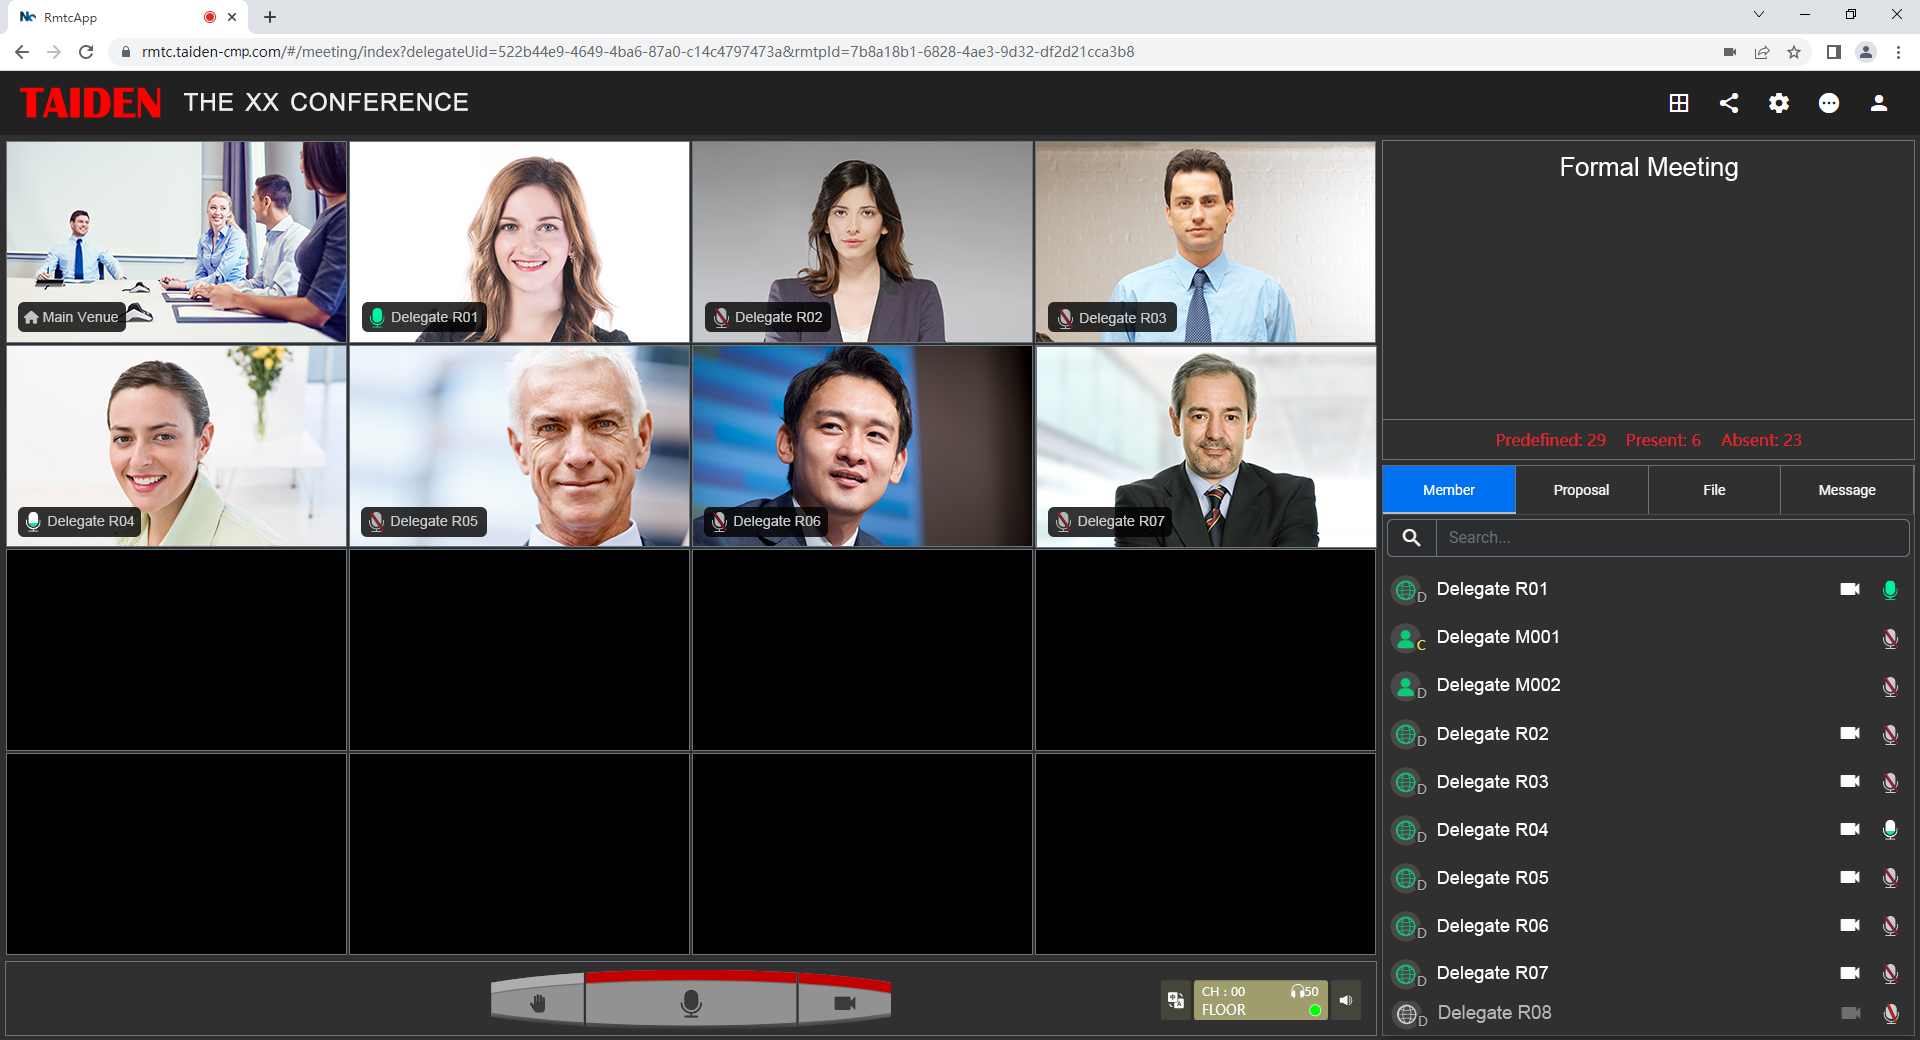Viewport: 1920px width, 1040px height.
Task: Toggle the main microphone button
Action: (690, 1002)
